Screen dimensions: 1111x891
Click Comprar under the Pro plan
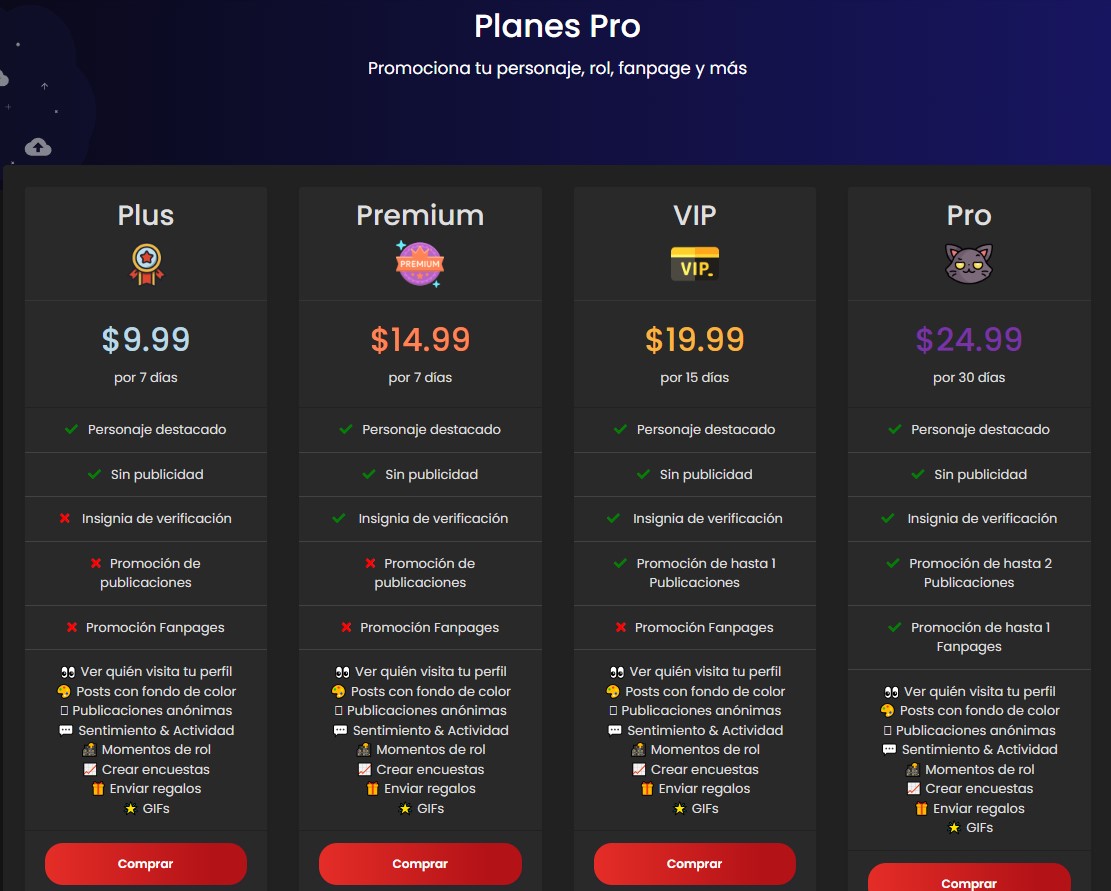tap(969, 878)
